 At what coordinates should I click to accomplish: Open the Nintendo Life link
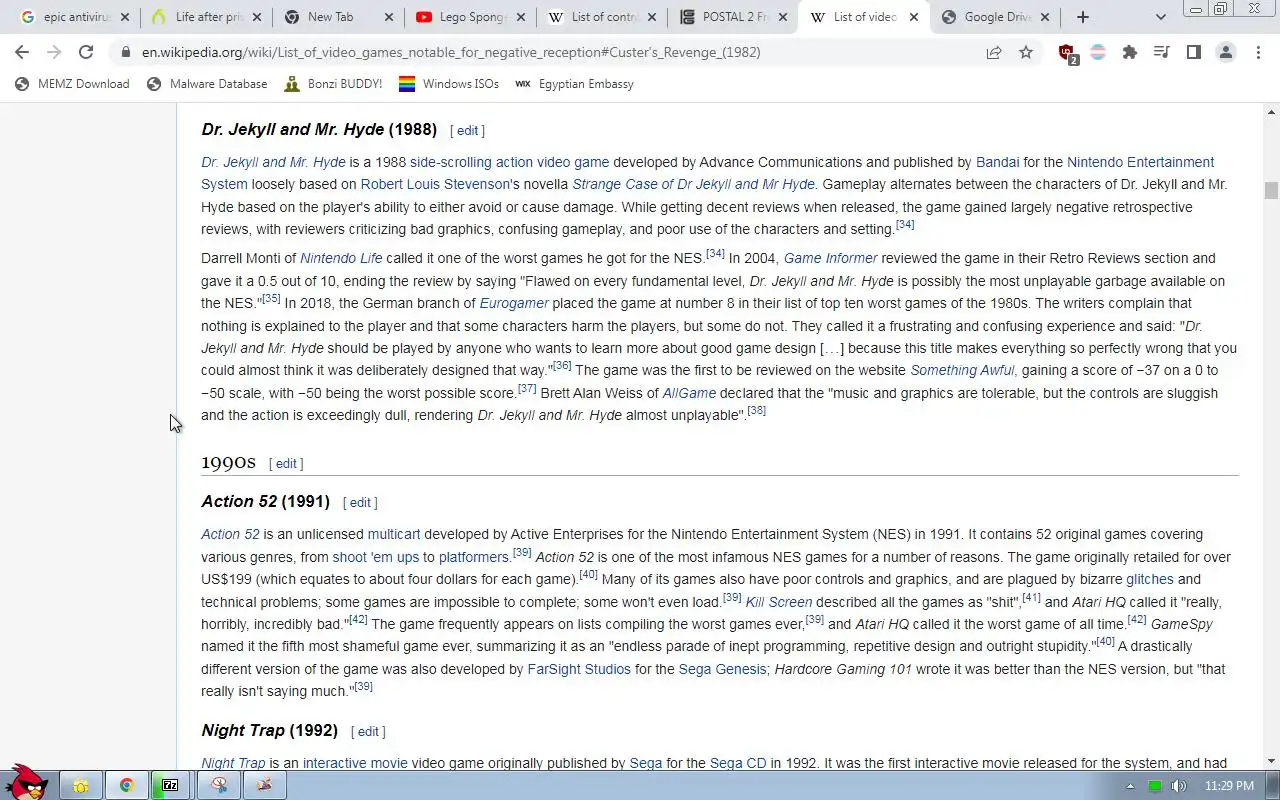[341, 258]
